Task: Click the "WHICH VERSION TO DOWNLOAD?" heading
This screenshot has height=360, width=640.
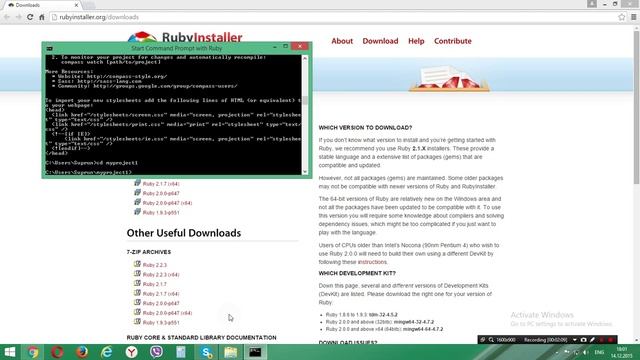Action: 365,128
